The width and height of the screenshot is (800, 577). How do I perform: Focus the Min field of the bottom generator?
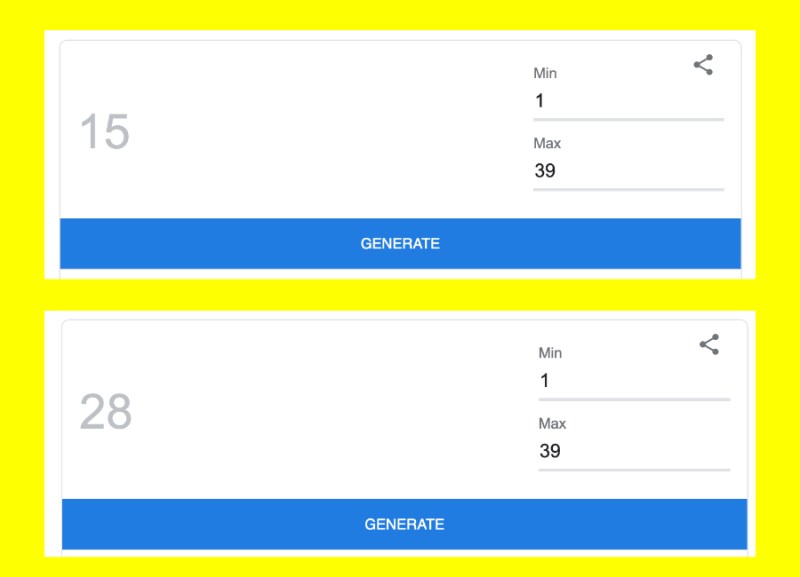point(633,381)
